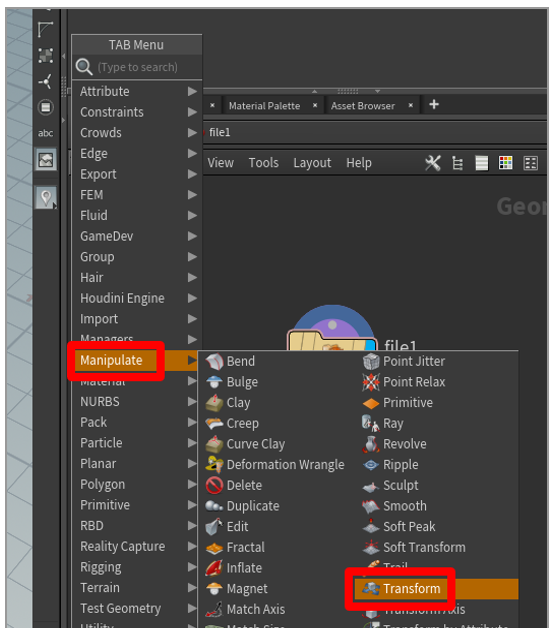
Task: Click the Ray node icon
Action: pos(371,423)
